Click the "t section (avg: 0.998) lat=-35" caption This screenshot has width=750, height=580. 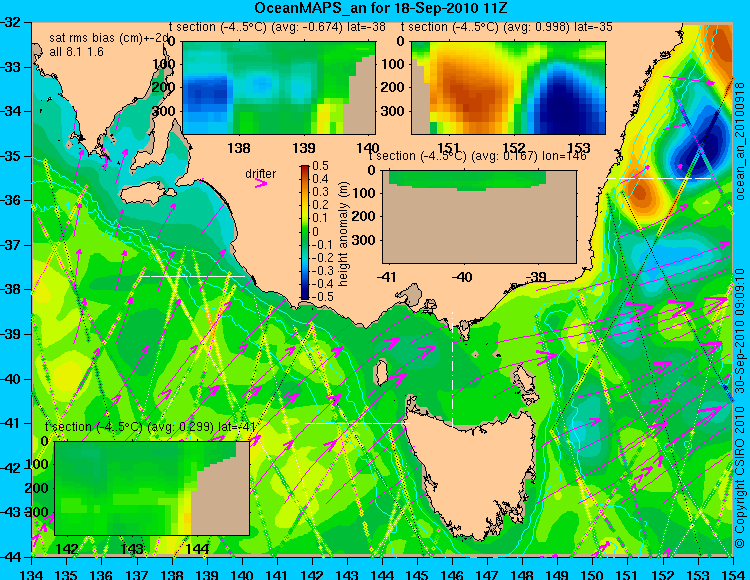coord(507,27)
